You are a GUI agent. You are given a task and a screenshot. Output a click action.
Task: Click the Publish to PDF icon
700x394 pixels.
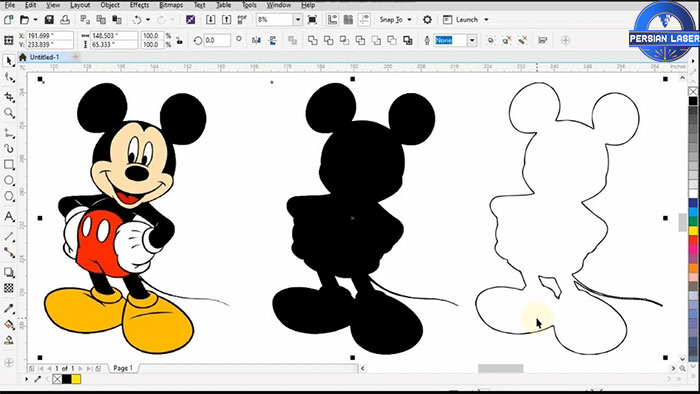242,20
